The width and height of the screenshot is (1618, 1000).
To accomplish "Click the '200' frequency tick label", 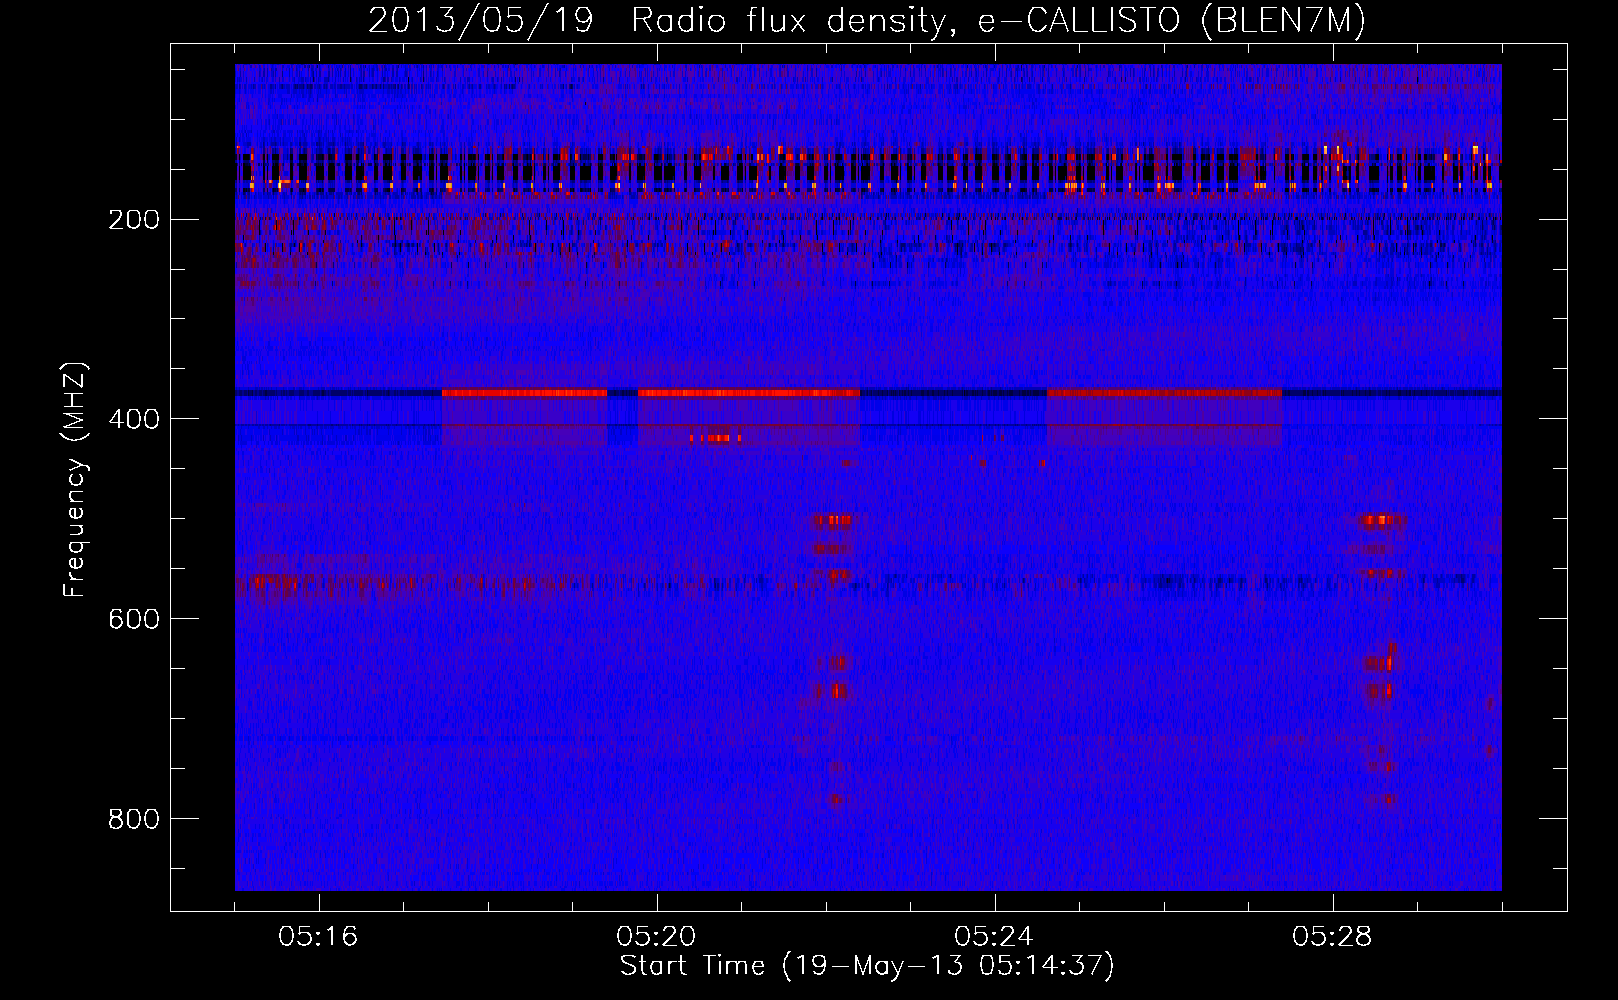I will pyautogui.click(x=133, y=220).
